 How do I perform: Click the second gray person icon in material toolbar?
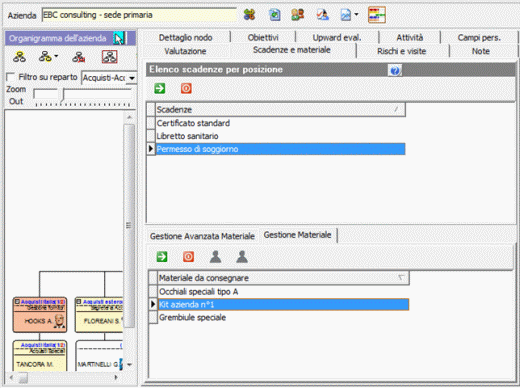tap(242, 257)
